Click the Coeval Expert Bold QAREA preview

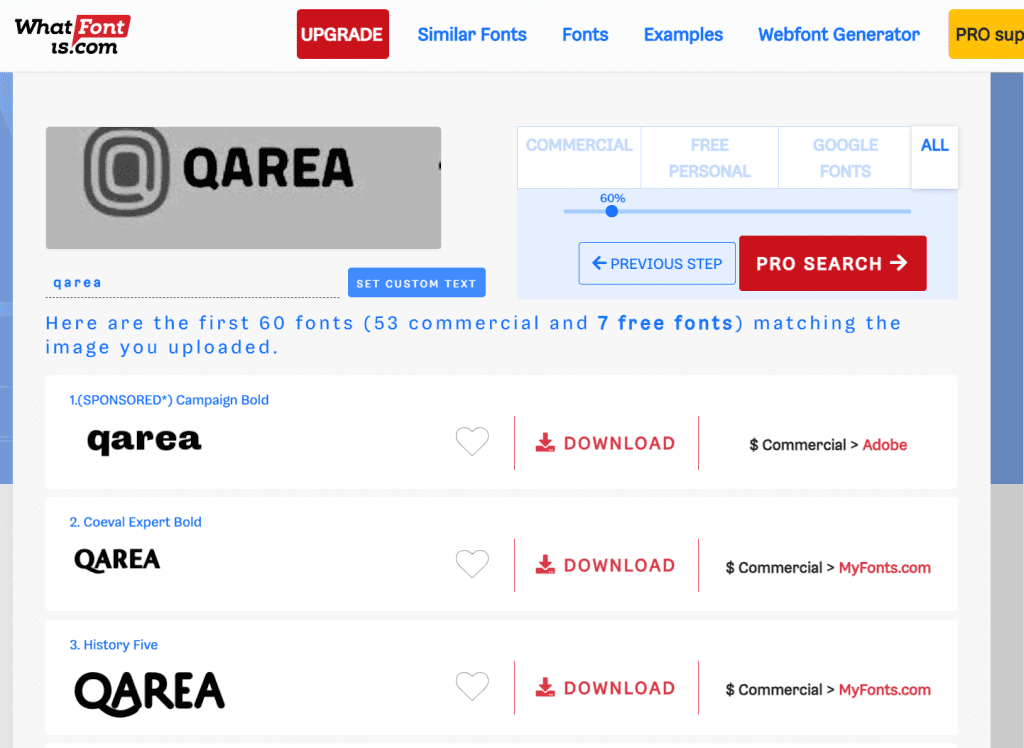coord(117,560)
